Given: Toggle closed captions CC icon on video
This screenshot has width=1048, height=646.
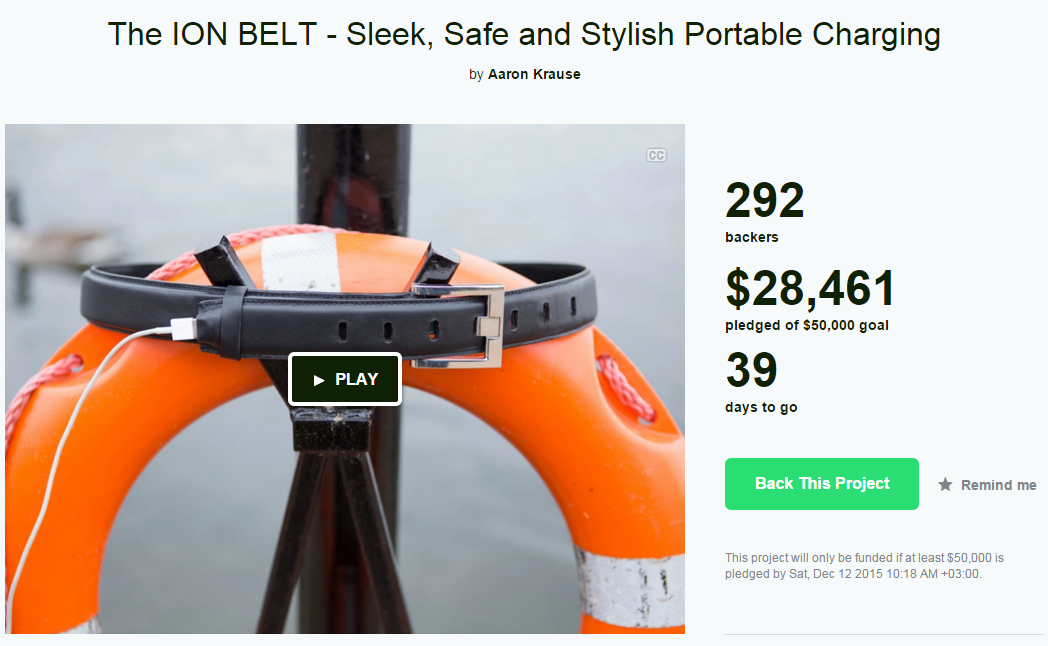Looking at the screenshot, I should click(656, 155).
